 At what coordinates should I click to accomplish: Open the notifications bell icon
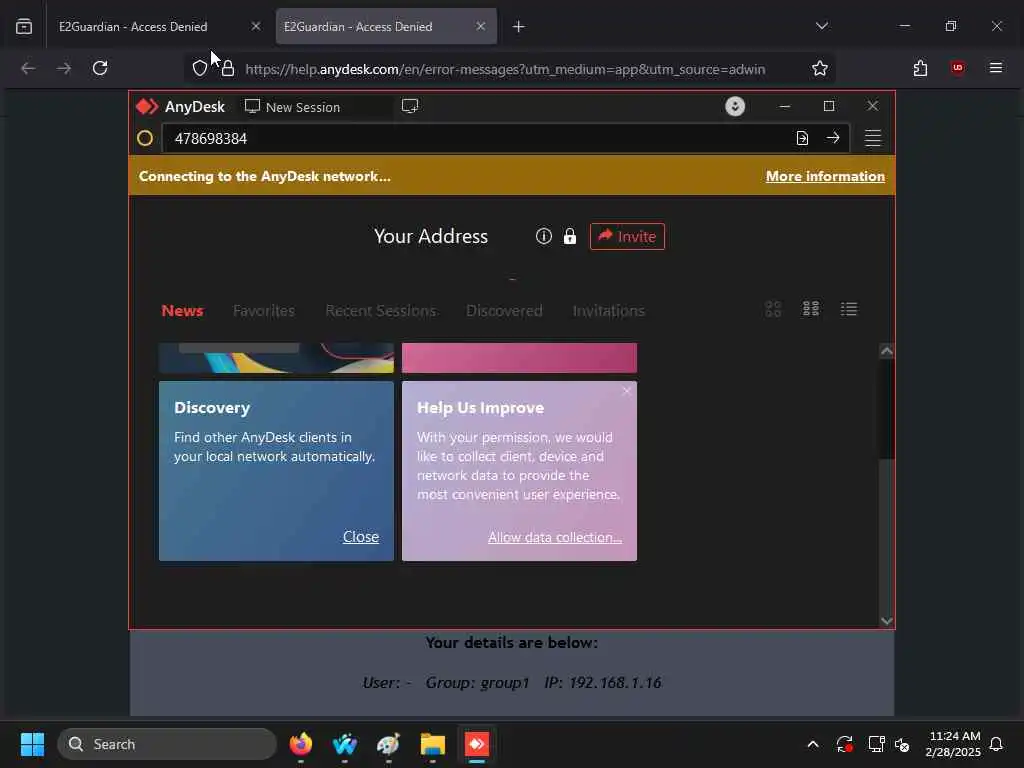coord(997,744)
